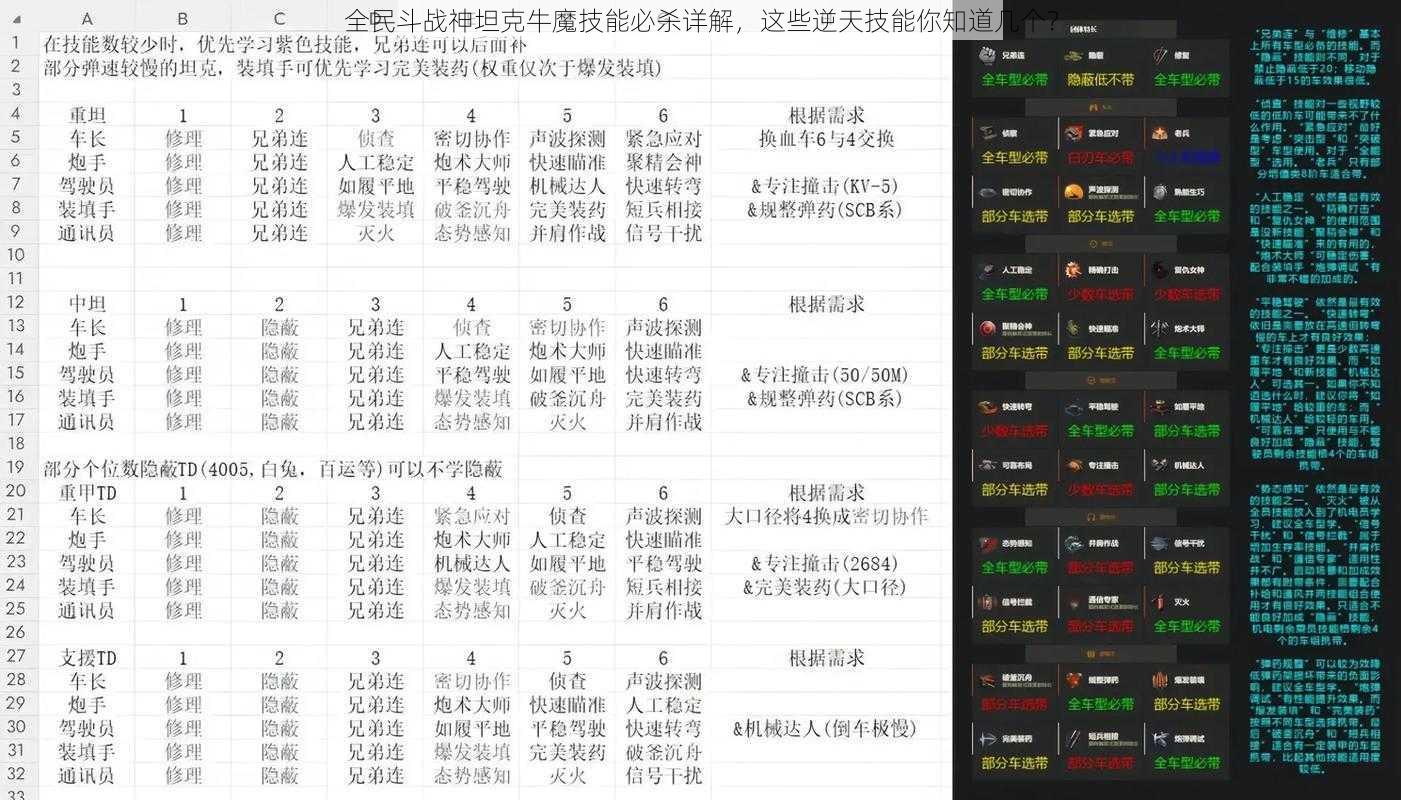This screenshot has width=1401, height=800.
Task: Click the 灭火 fire extinguisher icon in the panel
Action: pyautogui.click(x=1160, y=603)
